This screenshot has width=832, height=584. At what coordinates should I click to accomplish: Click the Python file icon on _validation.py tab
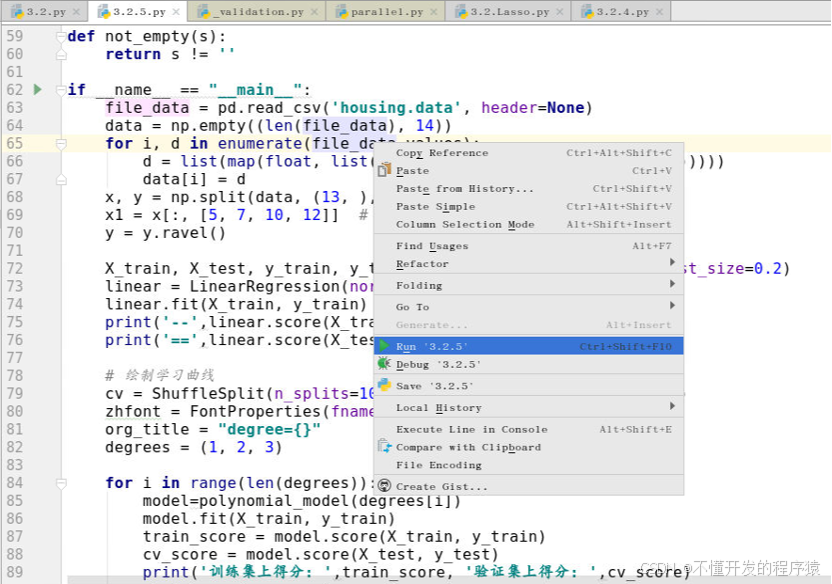pyautogui.click(x=203, y=11)
